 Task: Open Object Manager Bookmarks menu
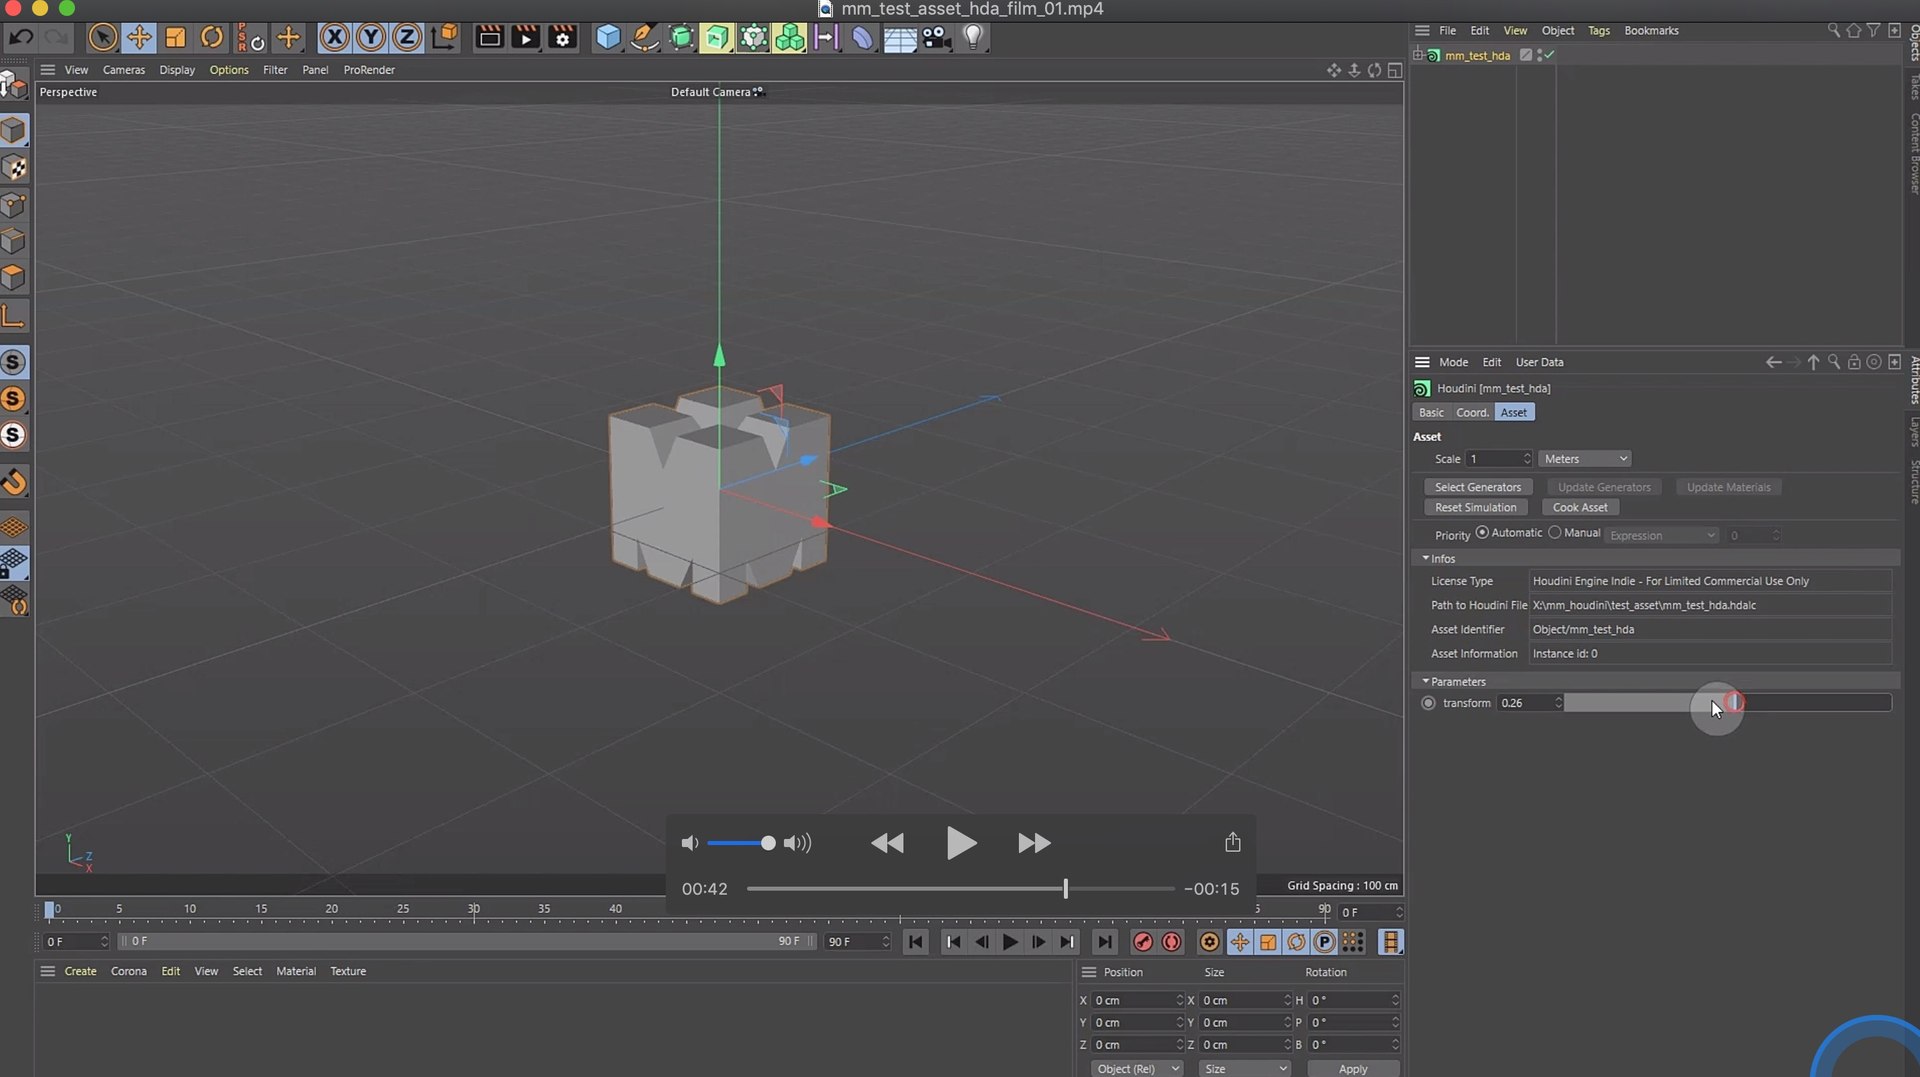coord(1651,31)
